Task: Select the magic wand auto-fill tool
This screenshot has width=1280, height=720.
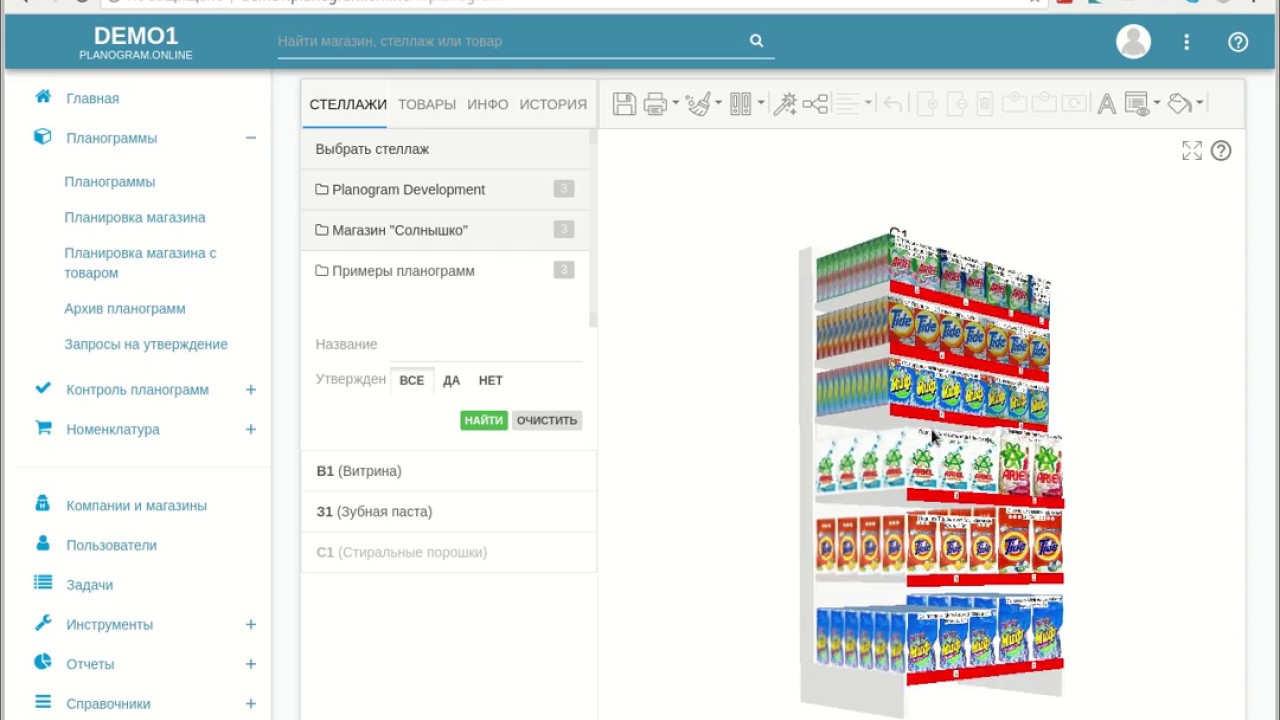Action: click(785, 104)
